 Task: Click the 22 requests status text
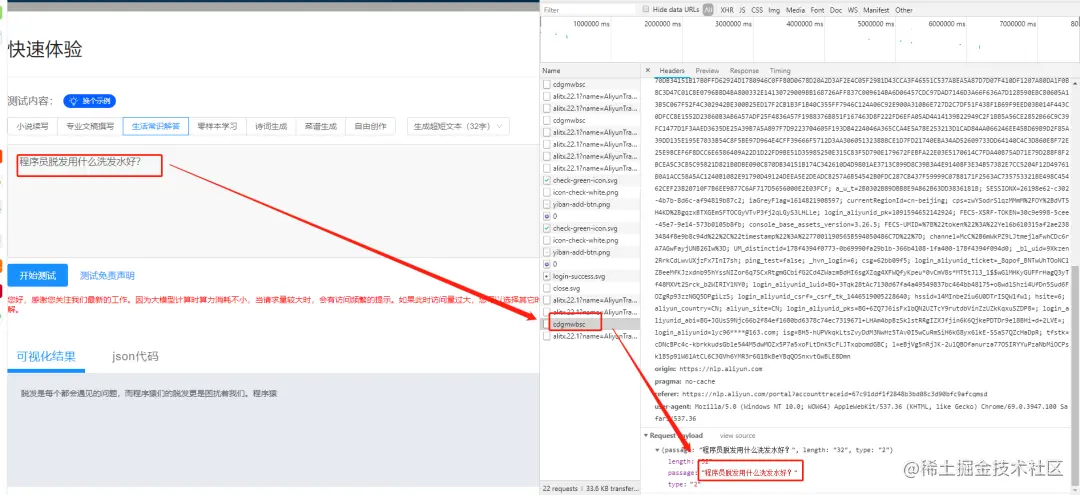[x=559, y=489]
